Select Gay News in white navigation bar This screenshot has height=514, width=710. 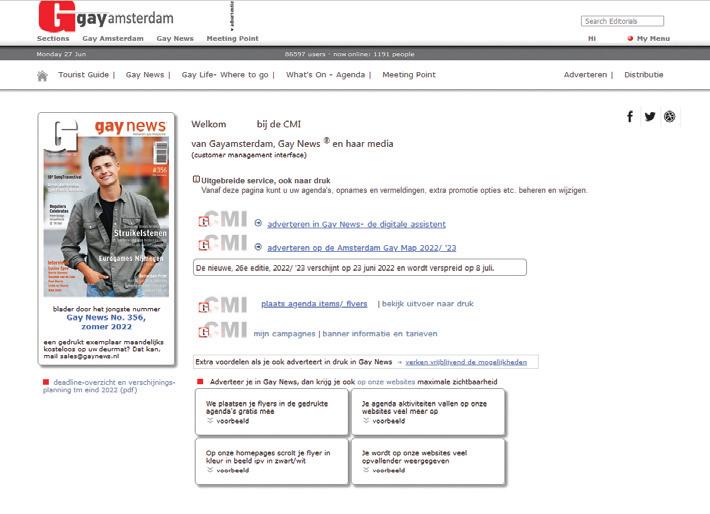(x=145, y=75)
